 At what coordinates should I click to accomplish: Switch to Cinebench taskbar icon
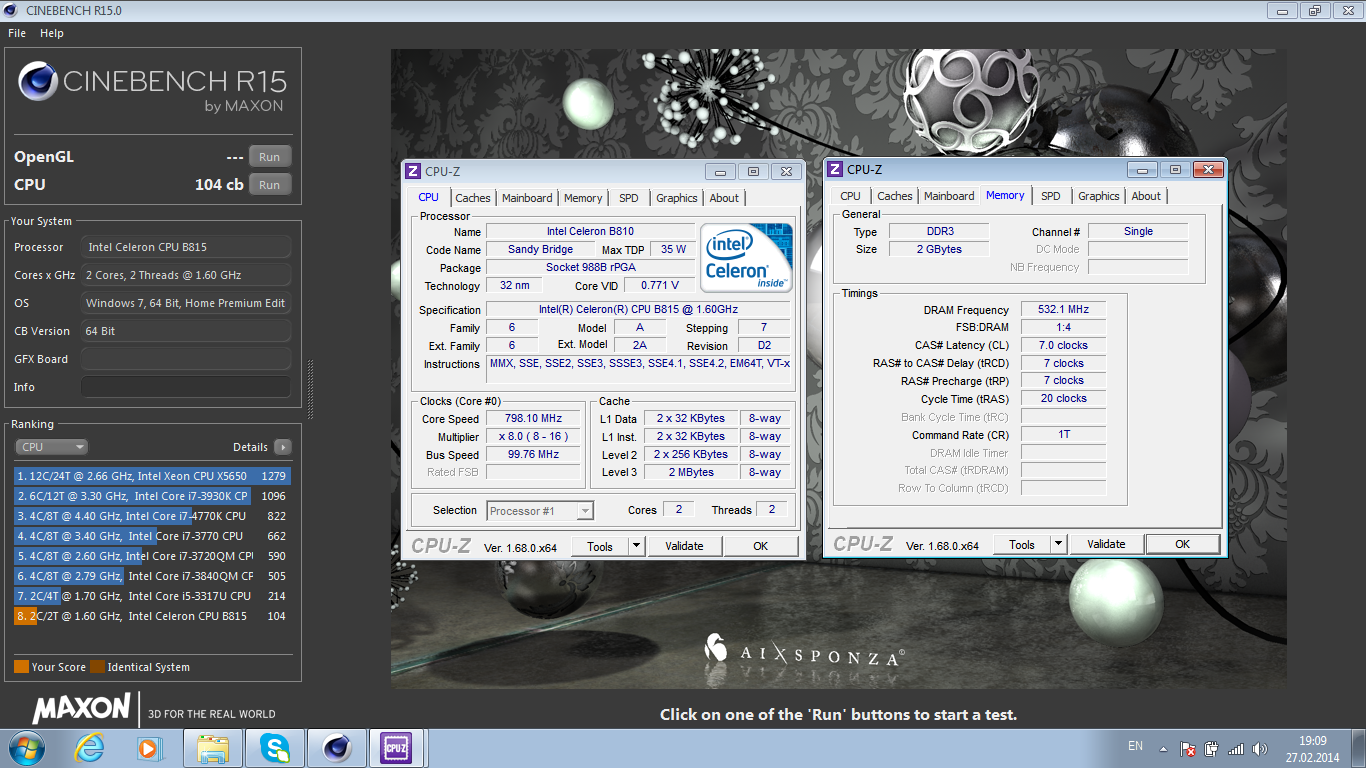coord(336,748)
